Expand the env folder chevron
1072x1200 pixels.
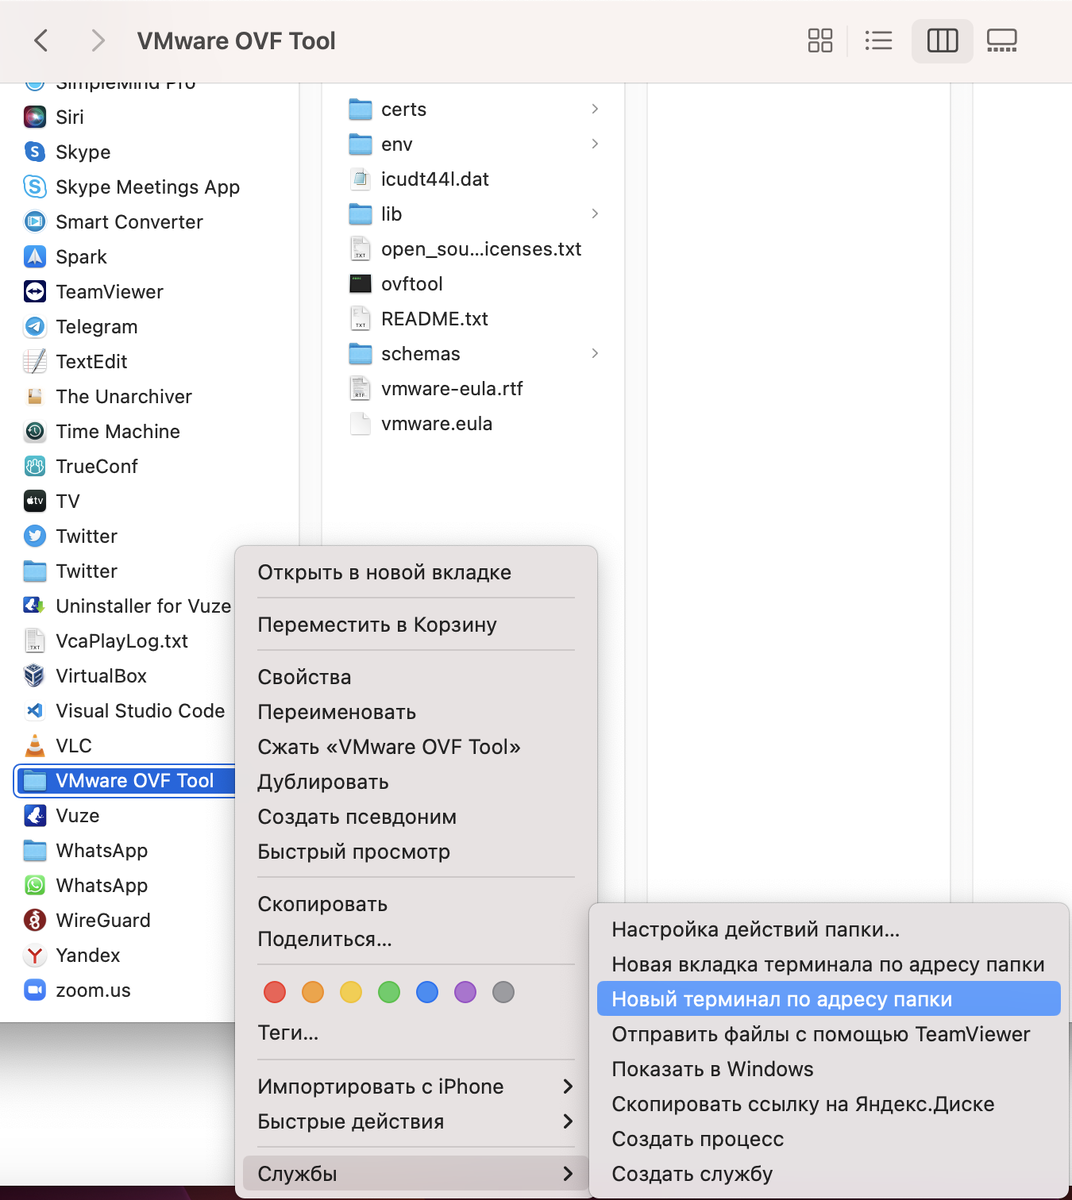595,144
